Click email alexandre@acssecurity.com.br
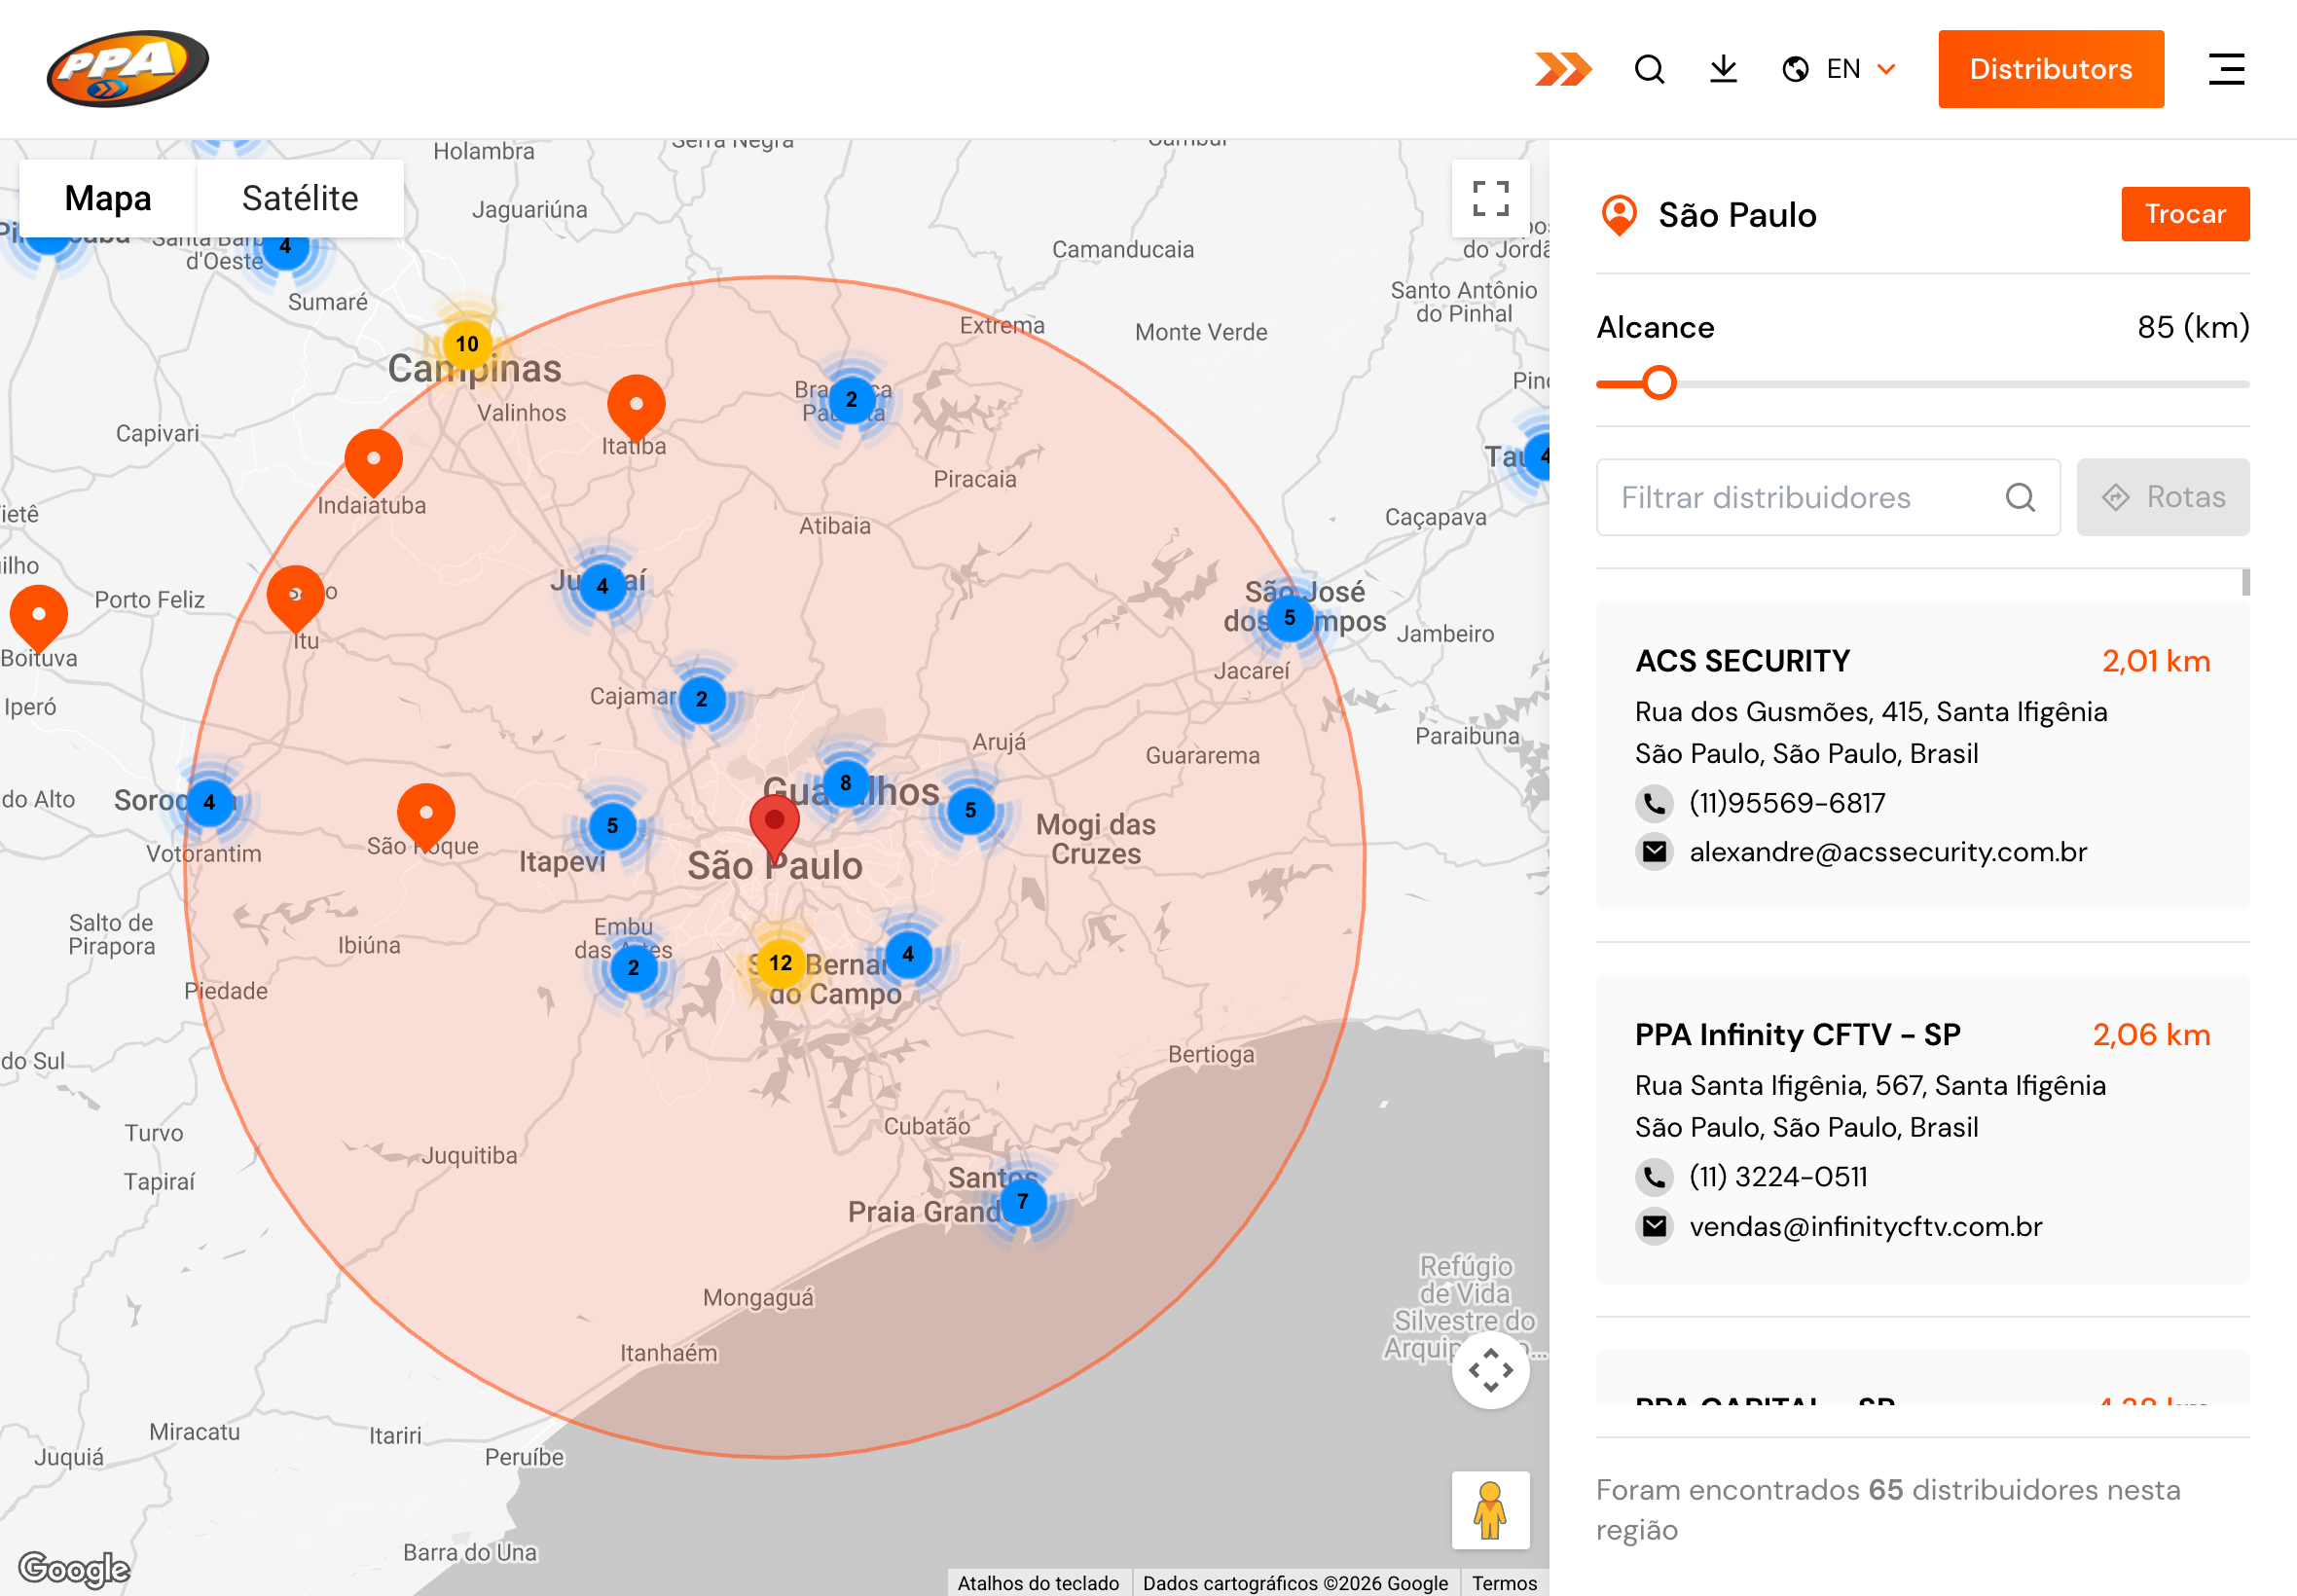2297x1596 pixels. [x=1887, y=852]
